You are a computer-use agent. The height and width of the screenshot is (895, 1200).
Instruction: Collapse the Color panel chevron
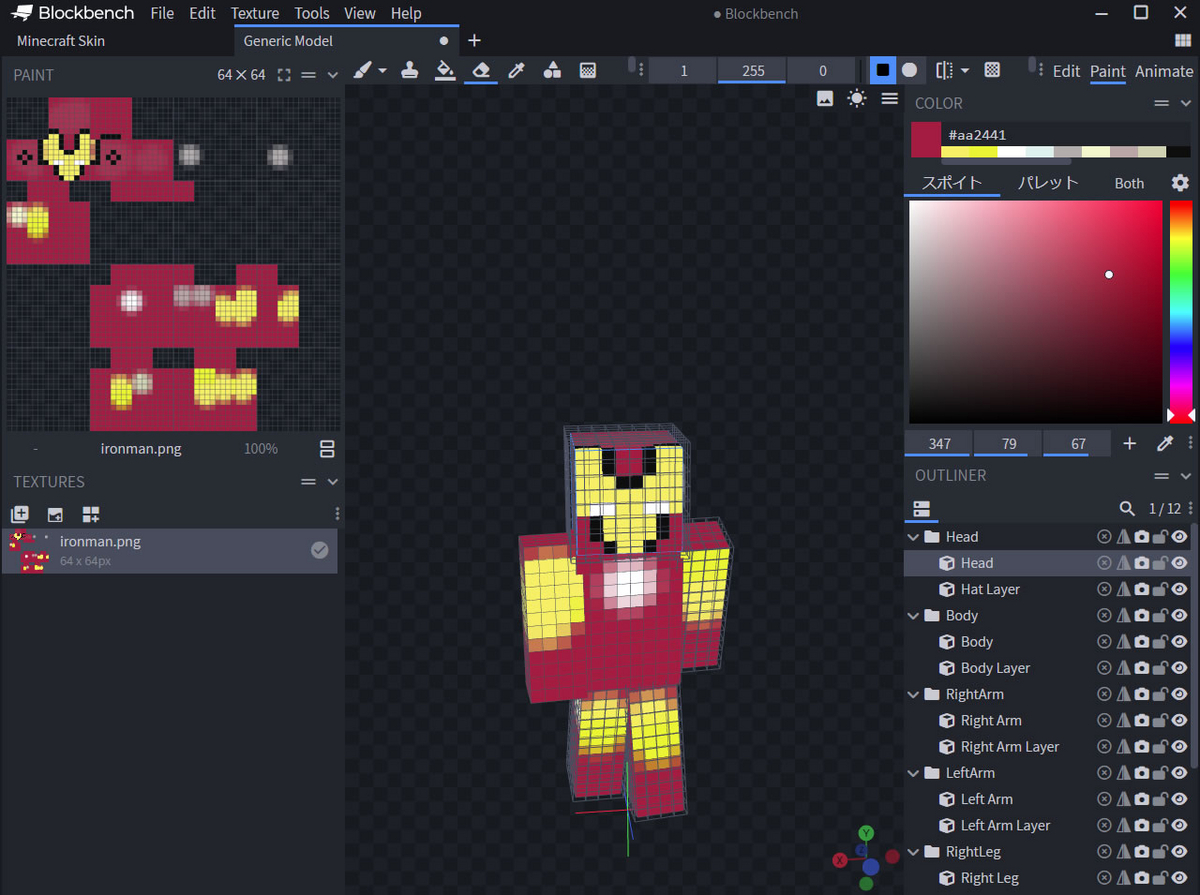(x=1186, y=103)
